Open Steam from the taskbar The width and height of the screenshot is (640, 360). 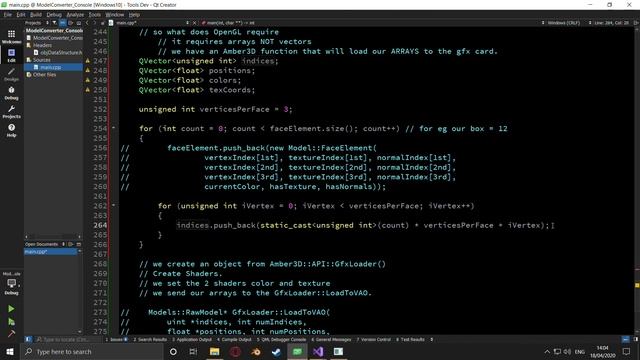[x=276, y=352]
